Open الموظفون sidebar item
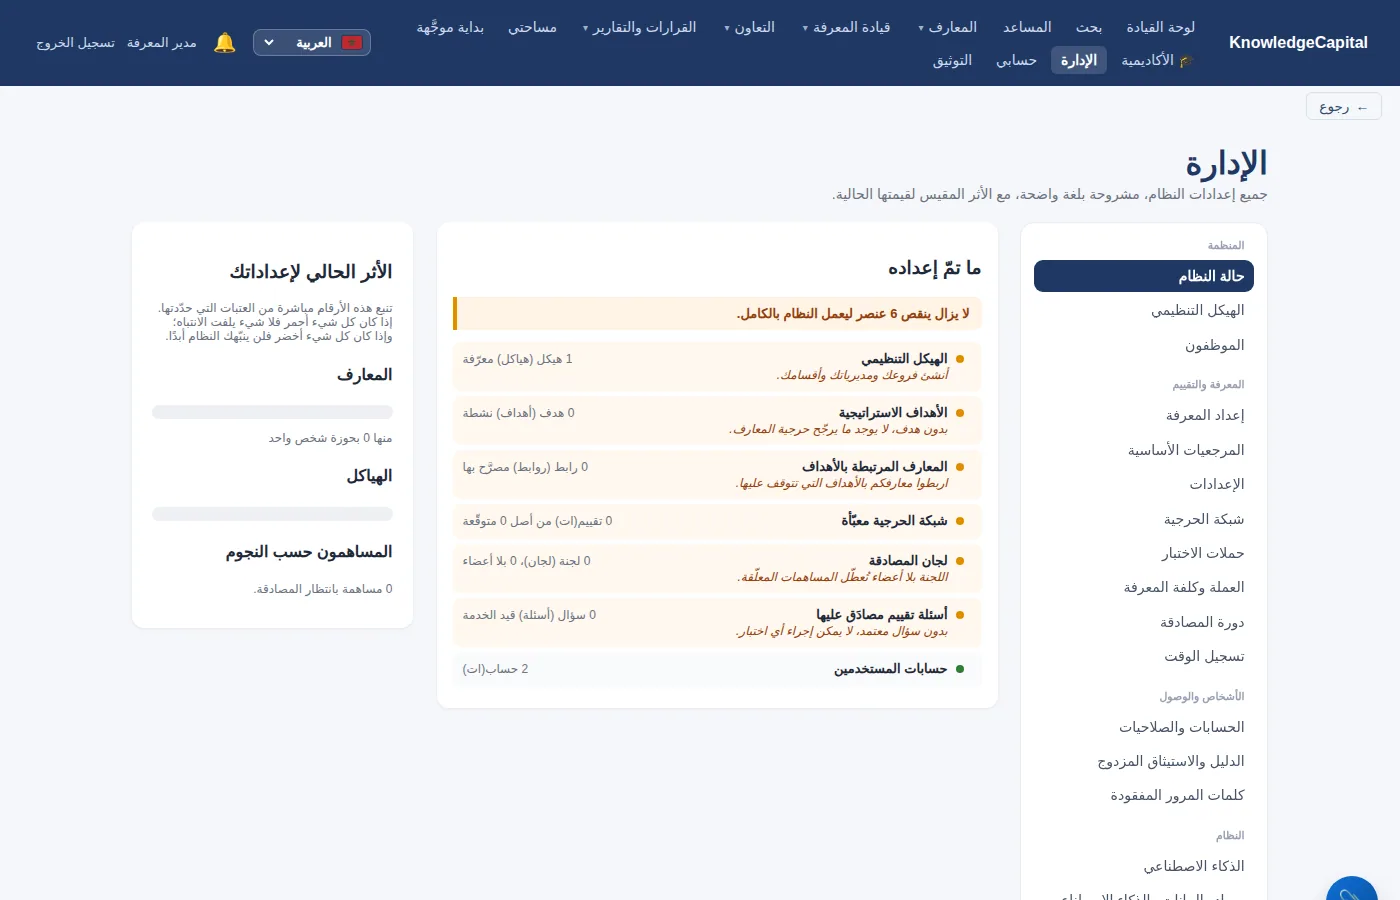1400x900 pixels. click(x=1144, y=345)
